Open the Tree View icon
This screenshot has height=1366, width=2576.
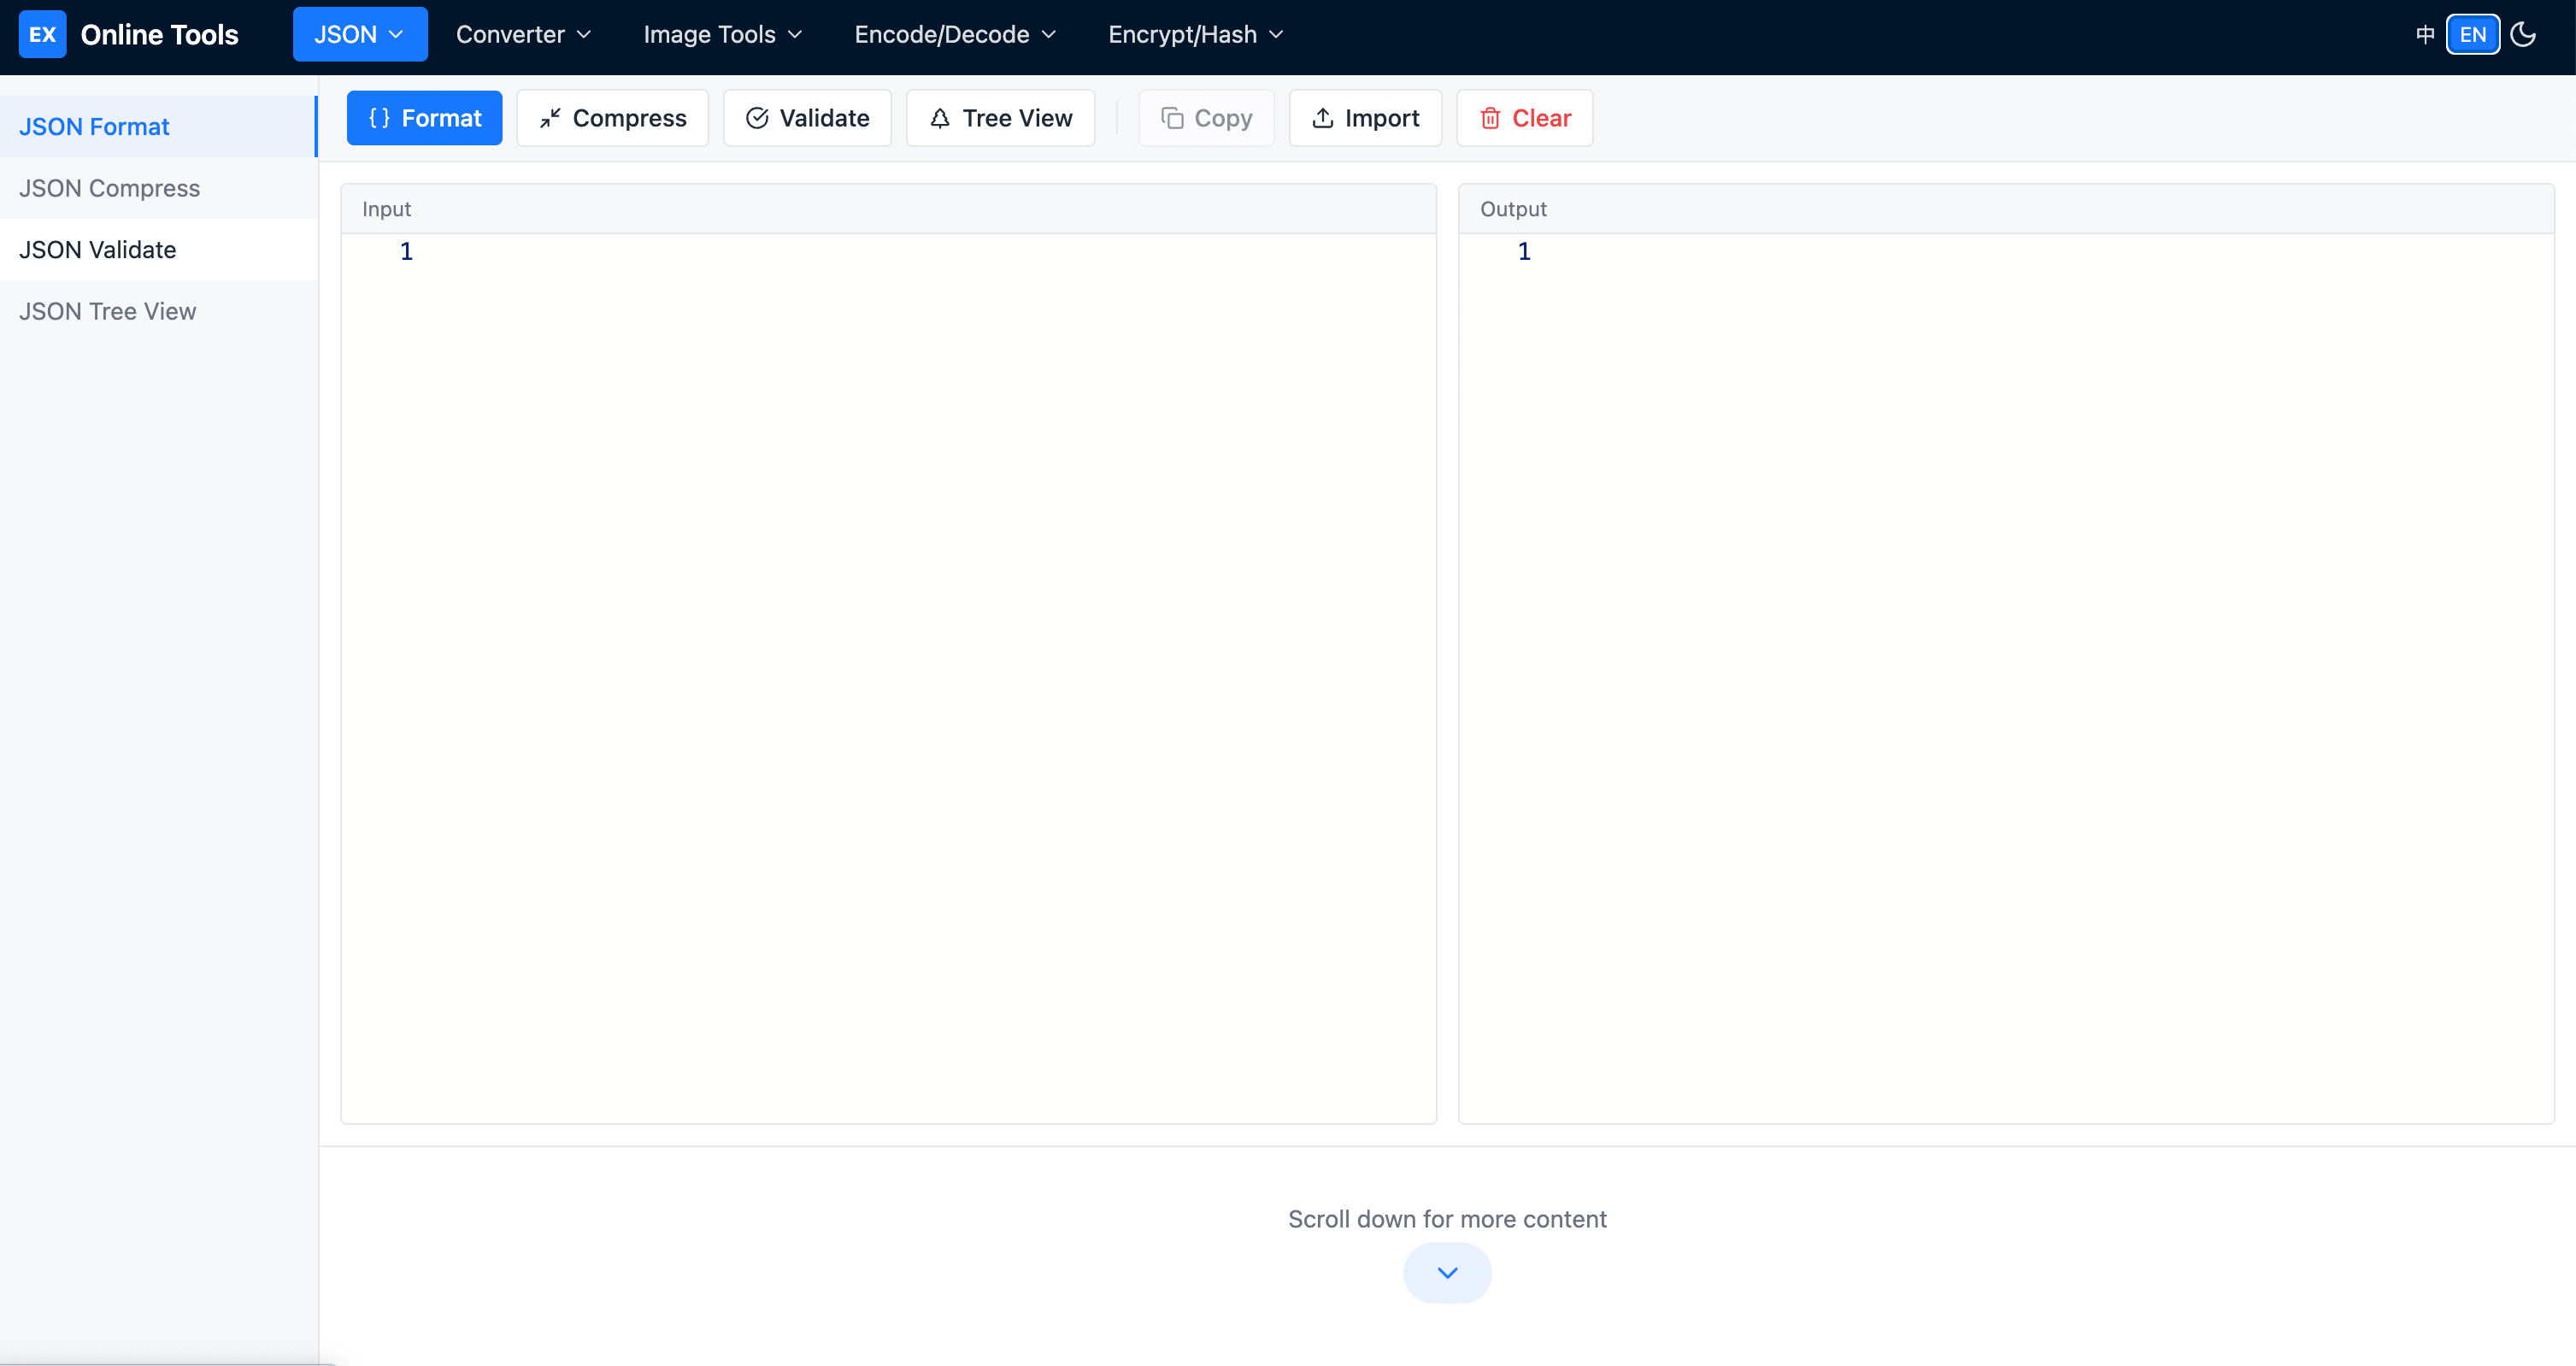click(x=939, y=117)
